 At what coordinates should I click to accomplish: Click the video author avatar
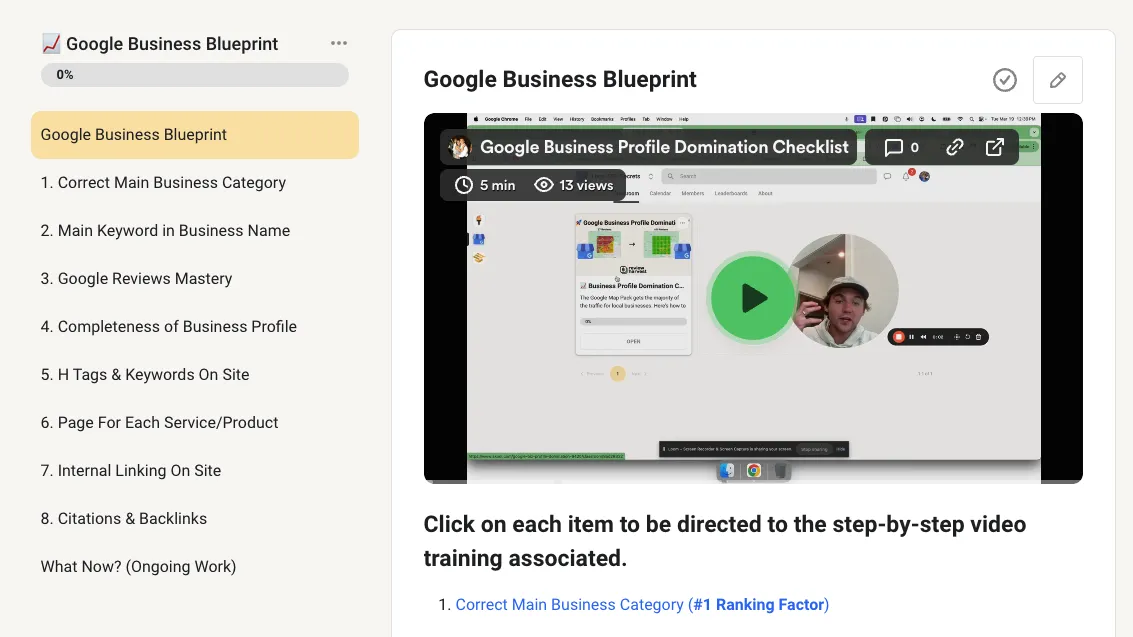click(x=460, y=147)
